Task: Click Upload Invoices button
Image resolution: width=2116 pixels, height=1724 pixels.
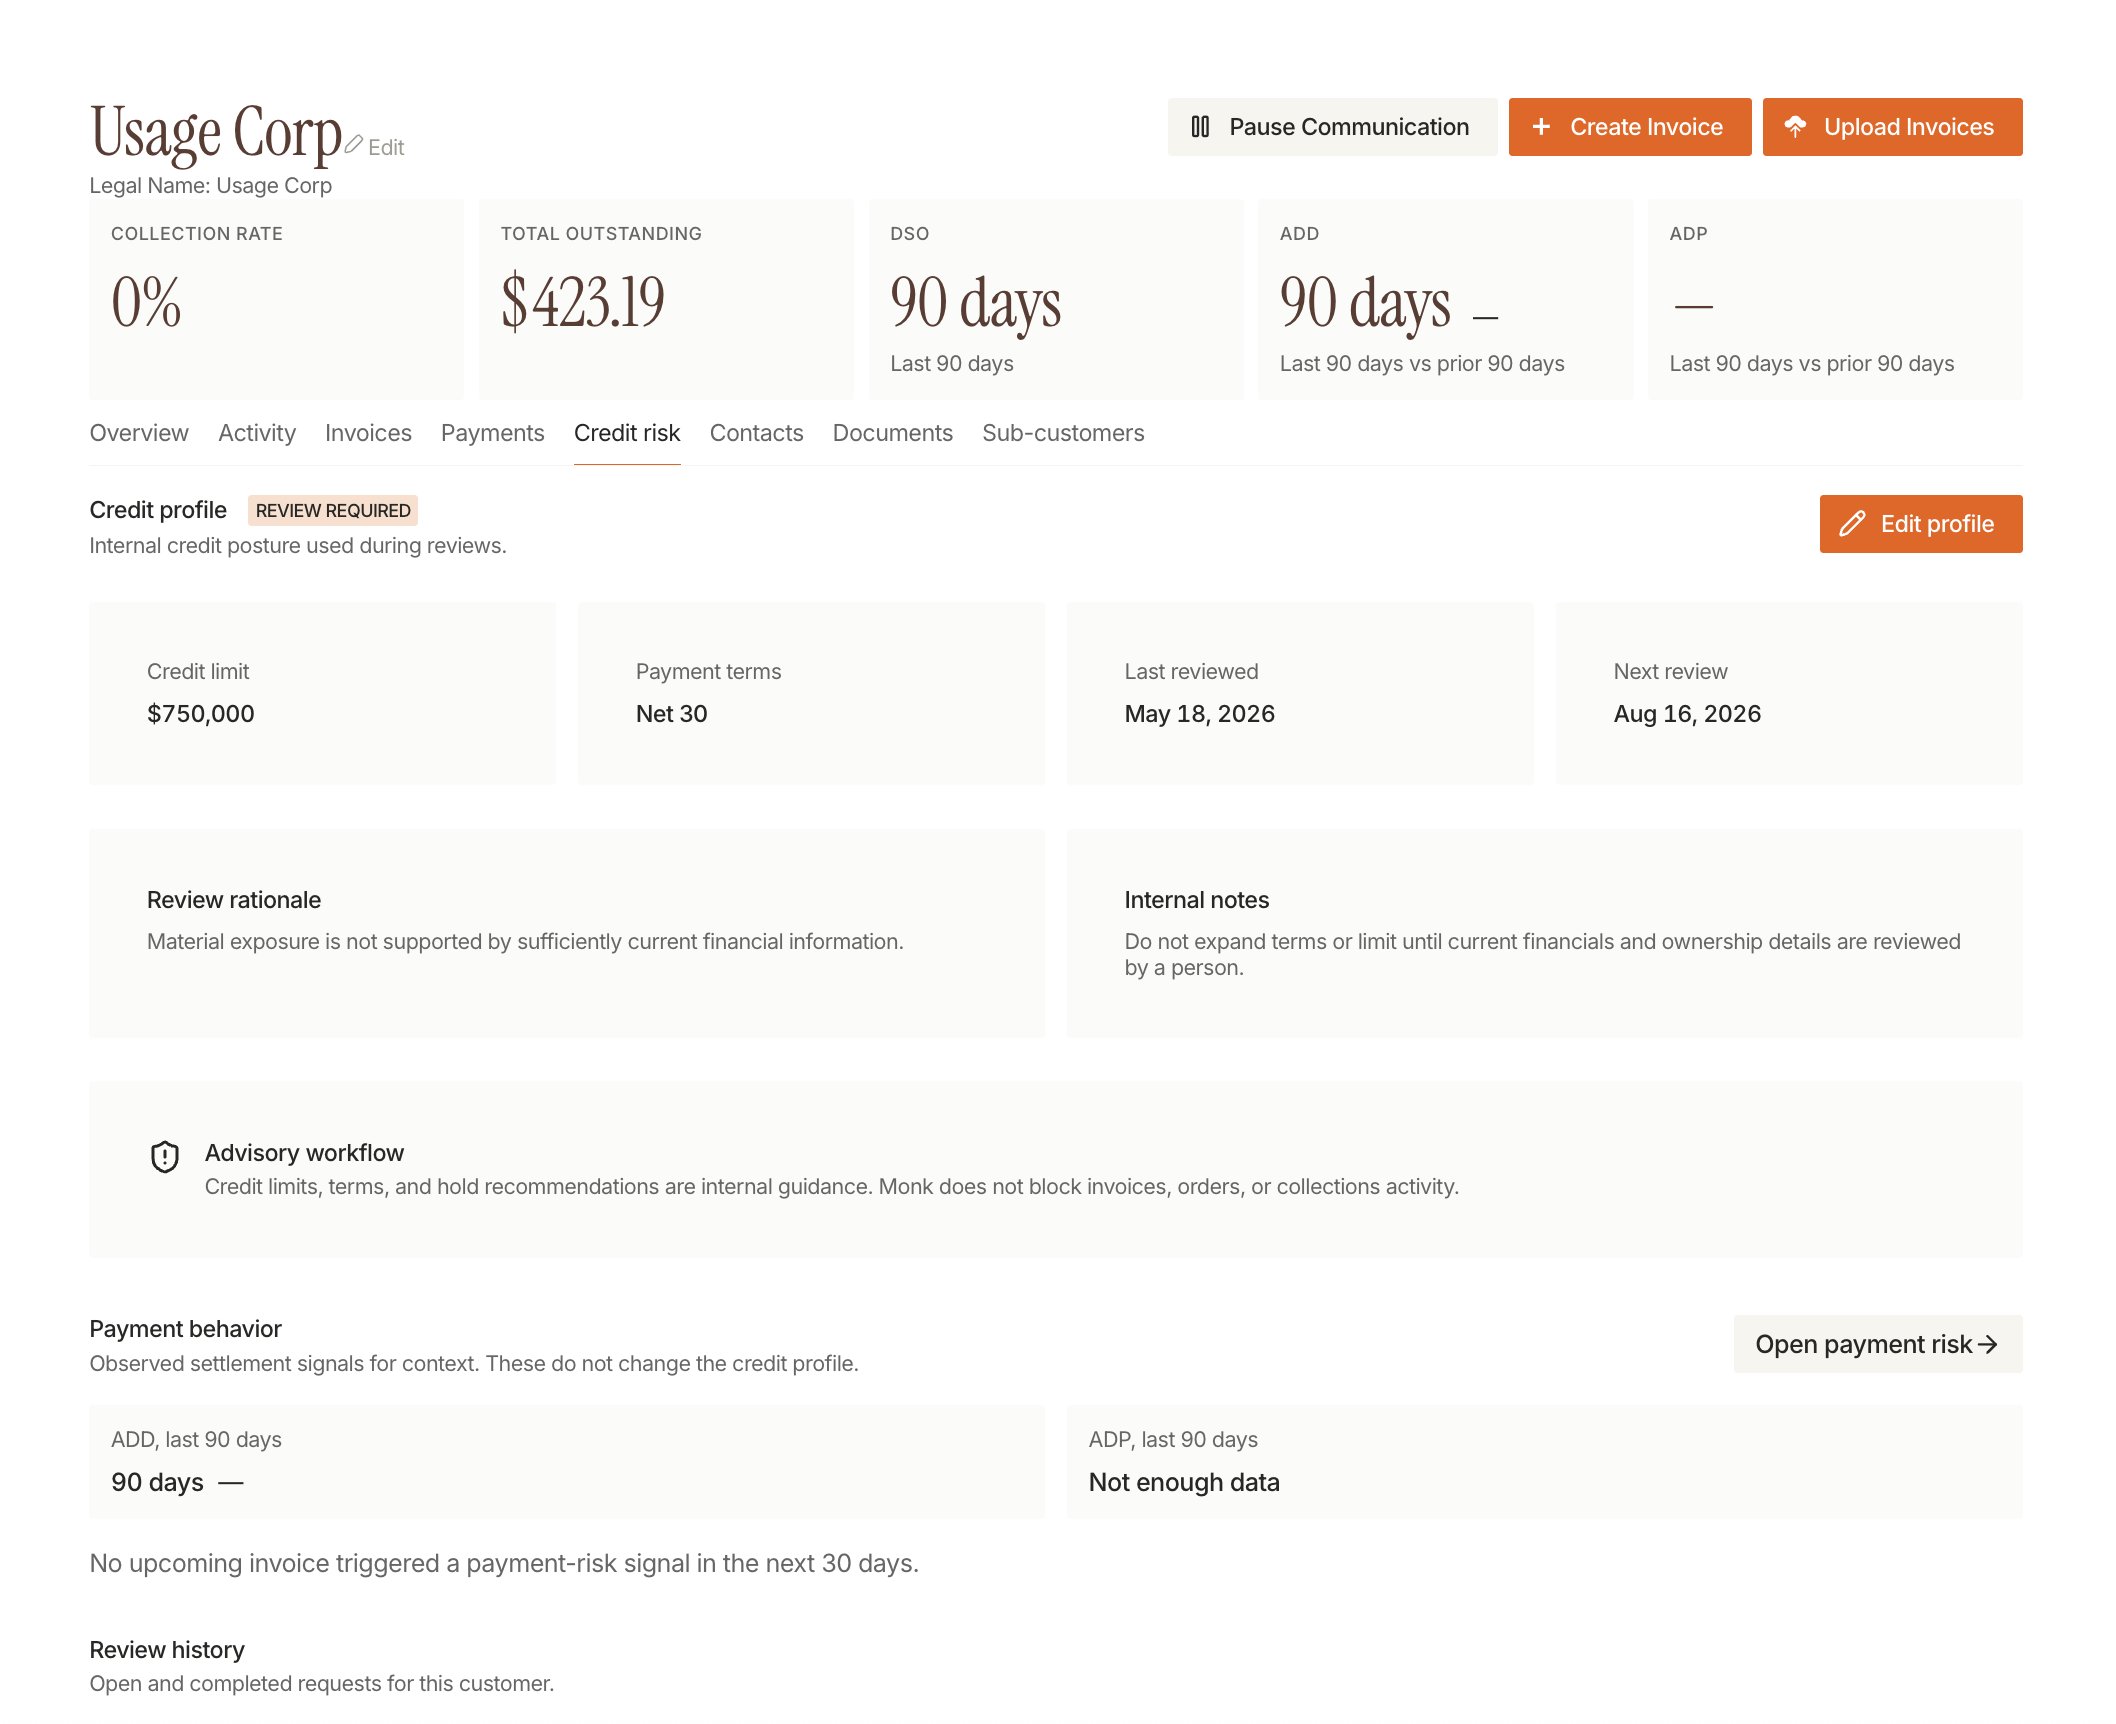Action: pyautogui.click(x=1892, y=127)
